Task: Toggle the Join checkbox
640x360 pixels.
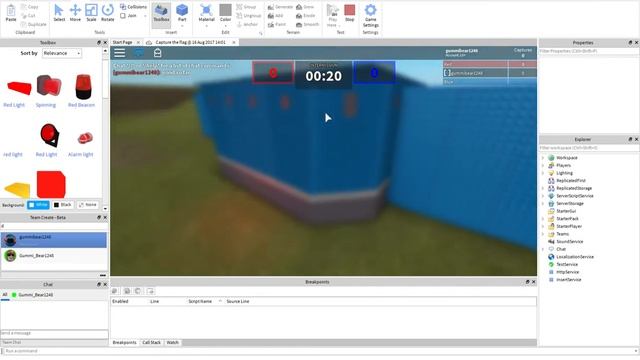Action: point(123,16)
